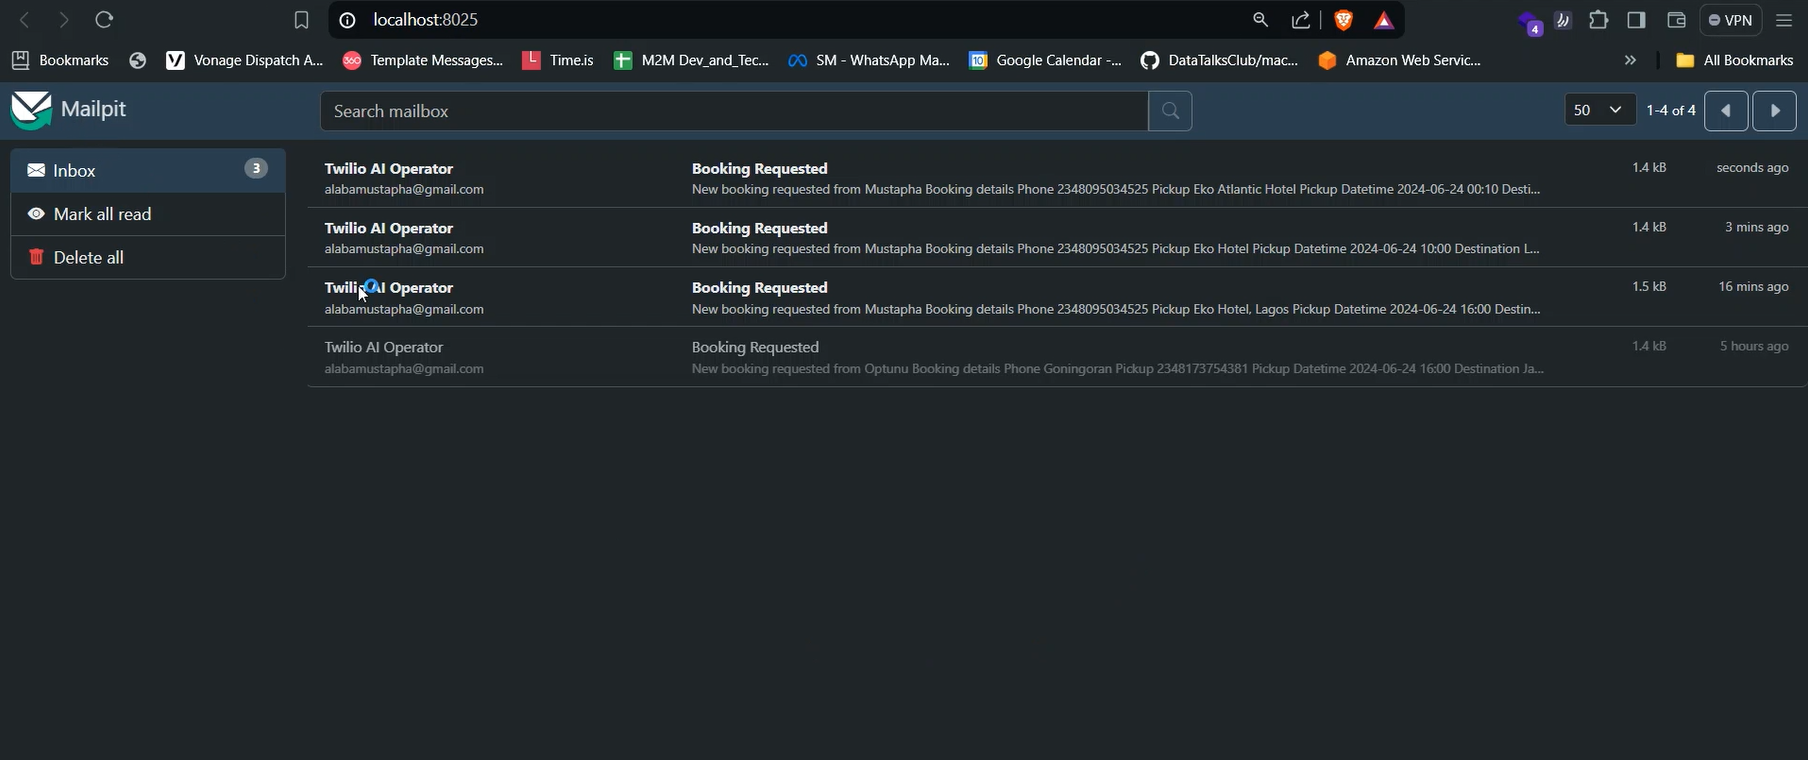Open Brave Shields lion icon
The image size is (1808, 760).
click(x=1343, y=20)
